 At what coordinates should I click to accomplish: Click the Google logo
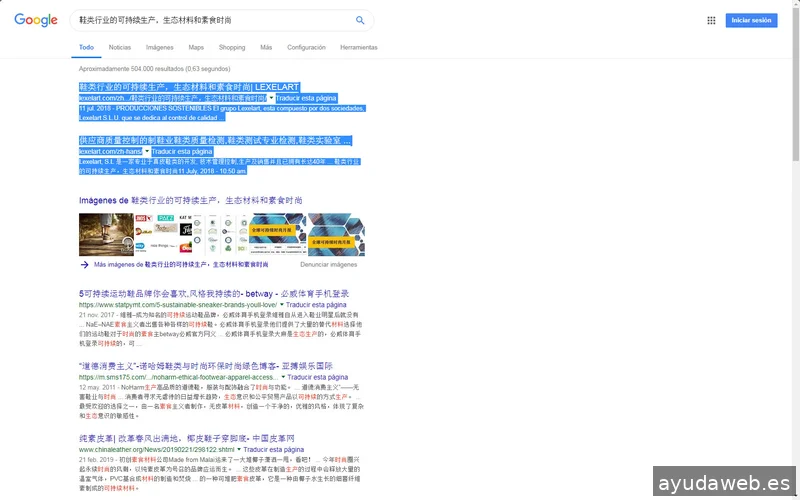[36, 20]
